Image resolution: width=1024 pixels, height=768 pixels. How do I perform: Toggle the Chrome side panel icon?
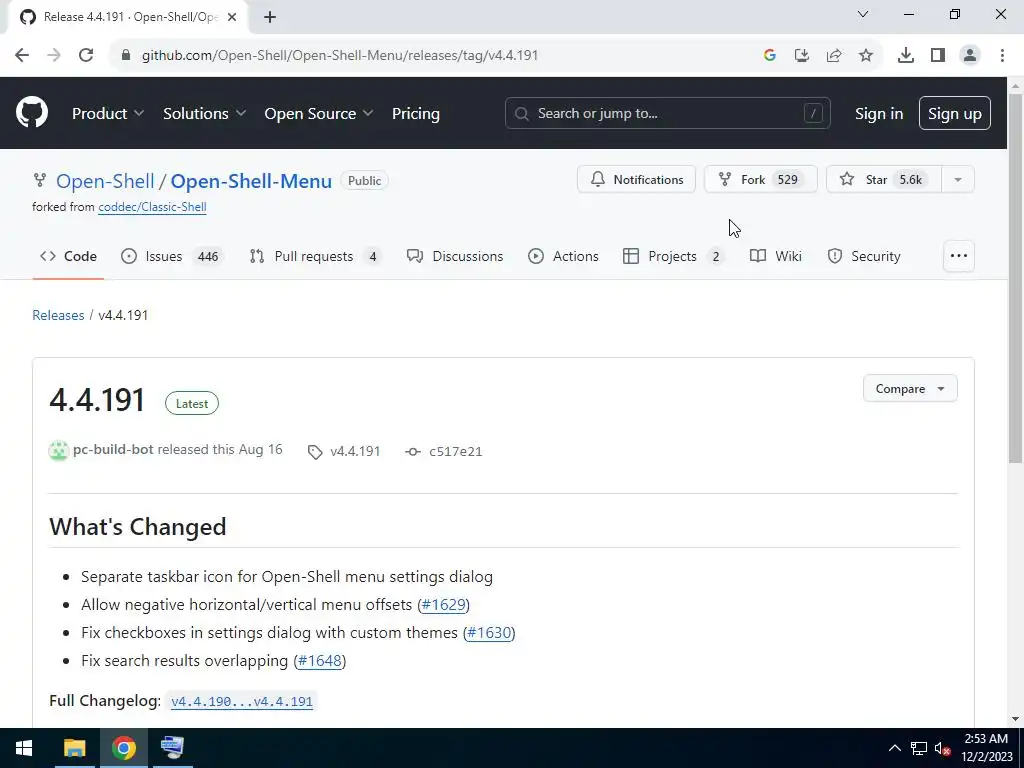[938, 55]
